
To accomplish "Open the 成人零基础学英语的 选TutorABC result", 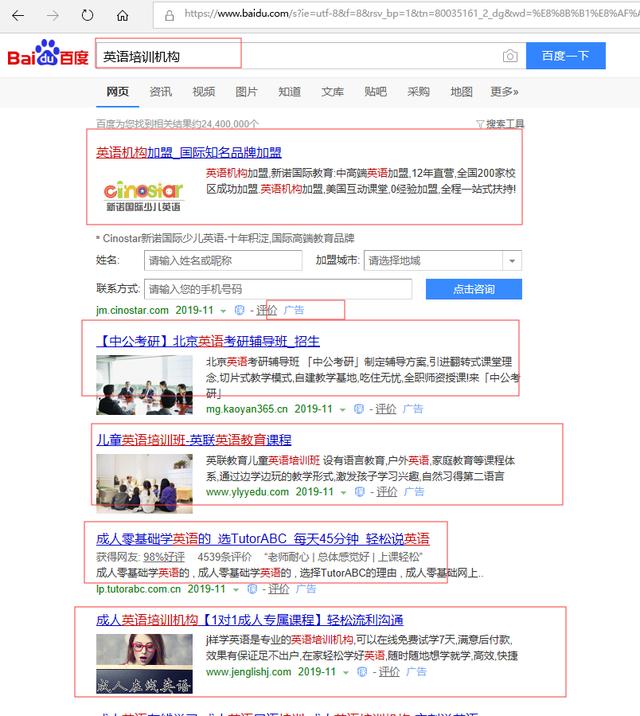I will [262, 539].
